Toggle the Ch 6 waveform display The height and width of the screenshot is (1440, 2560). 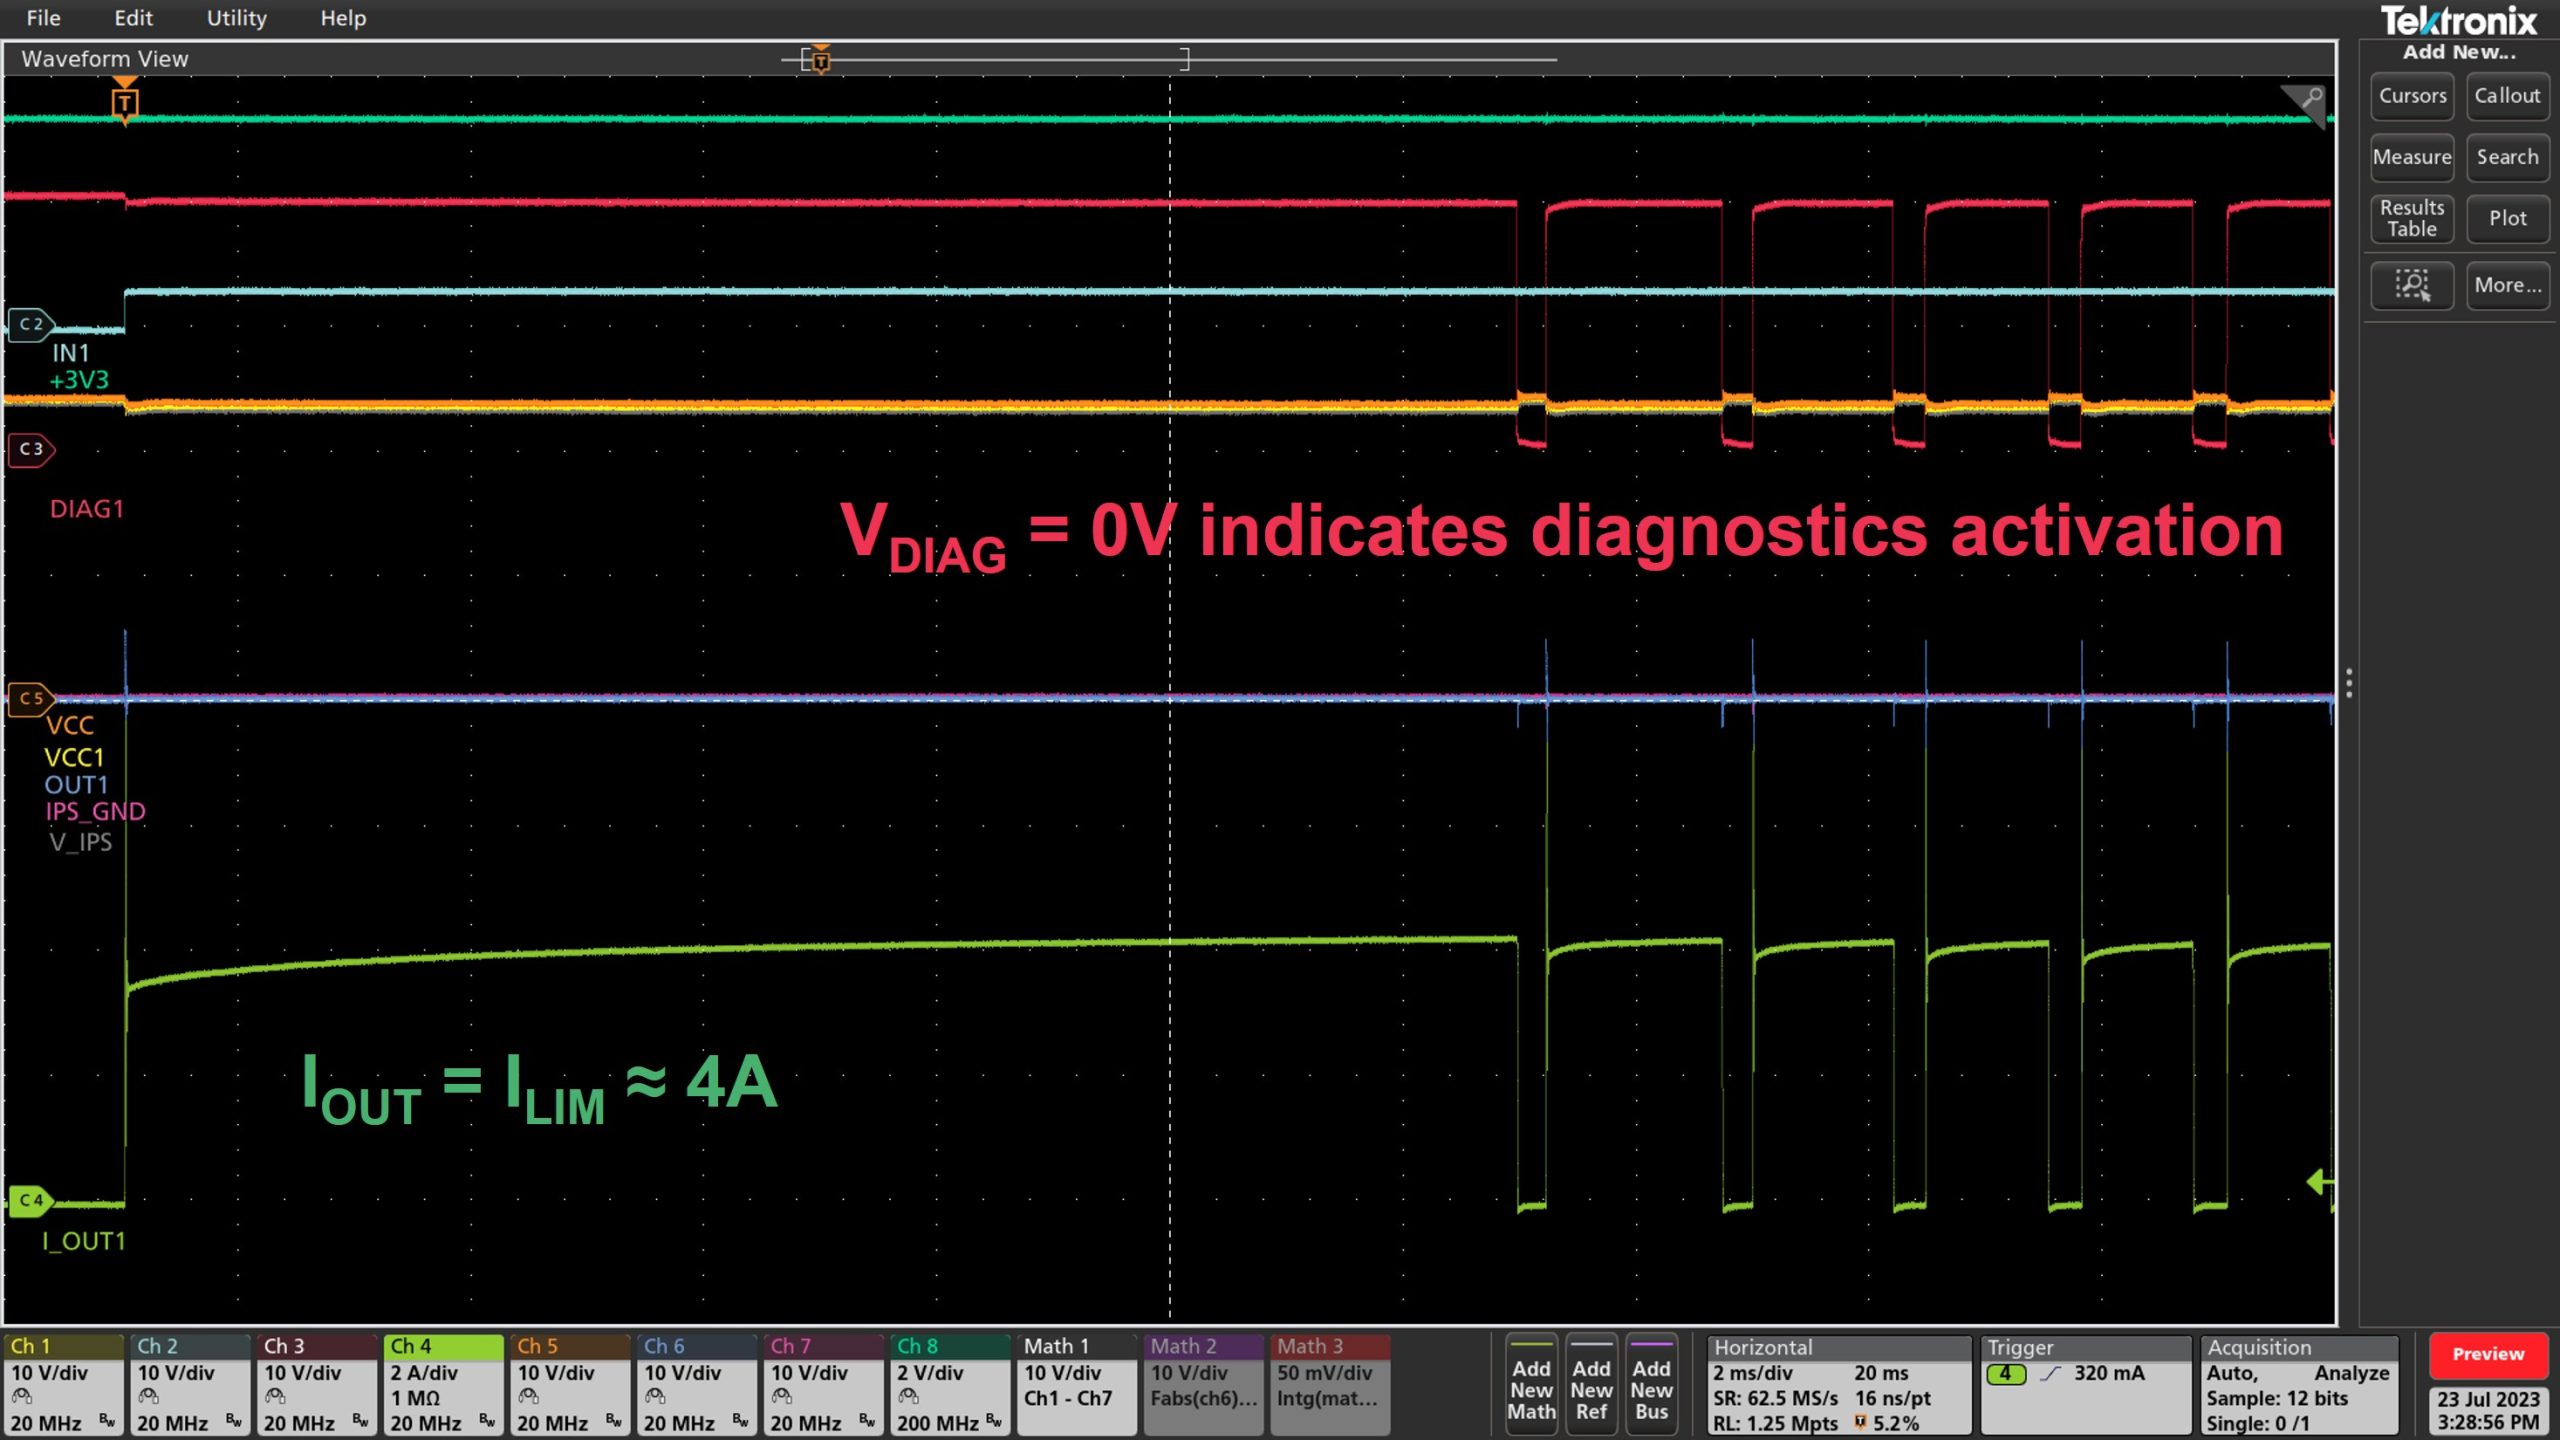point(697,1385)
